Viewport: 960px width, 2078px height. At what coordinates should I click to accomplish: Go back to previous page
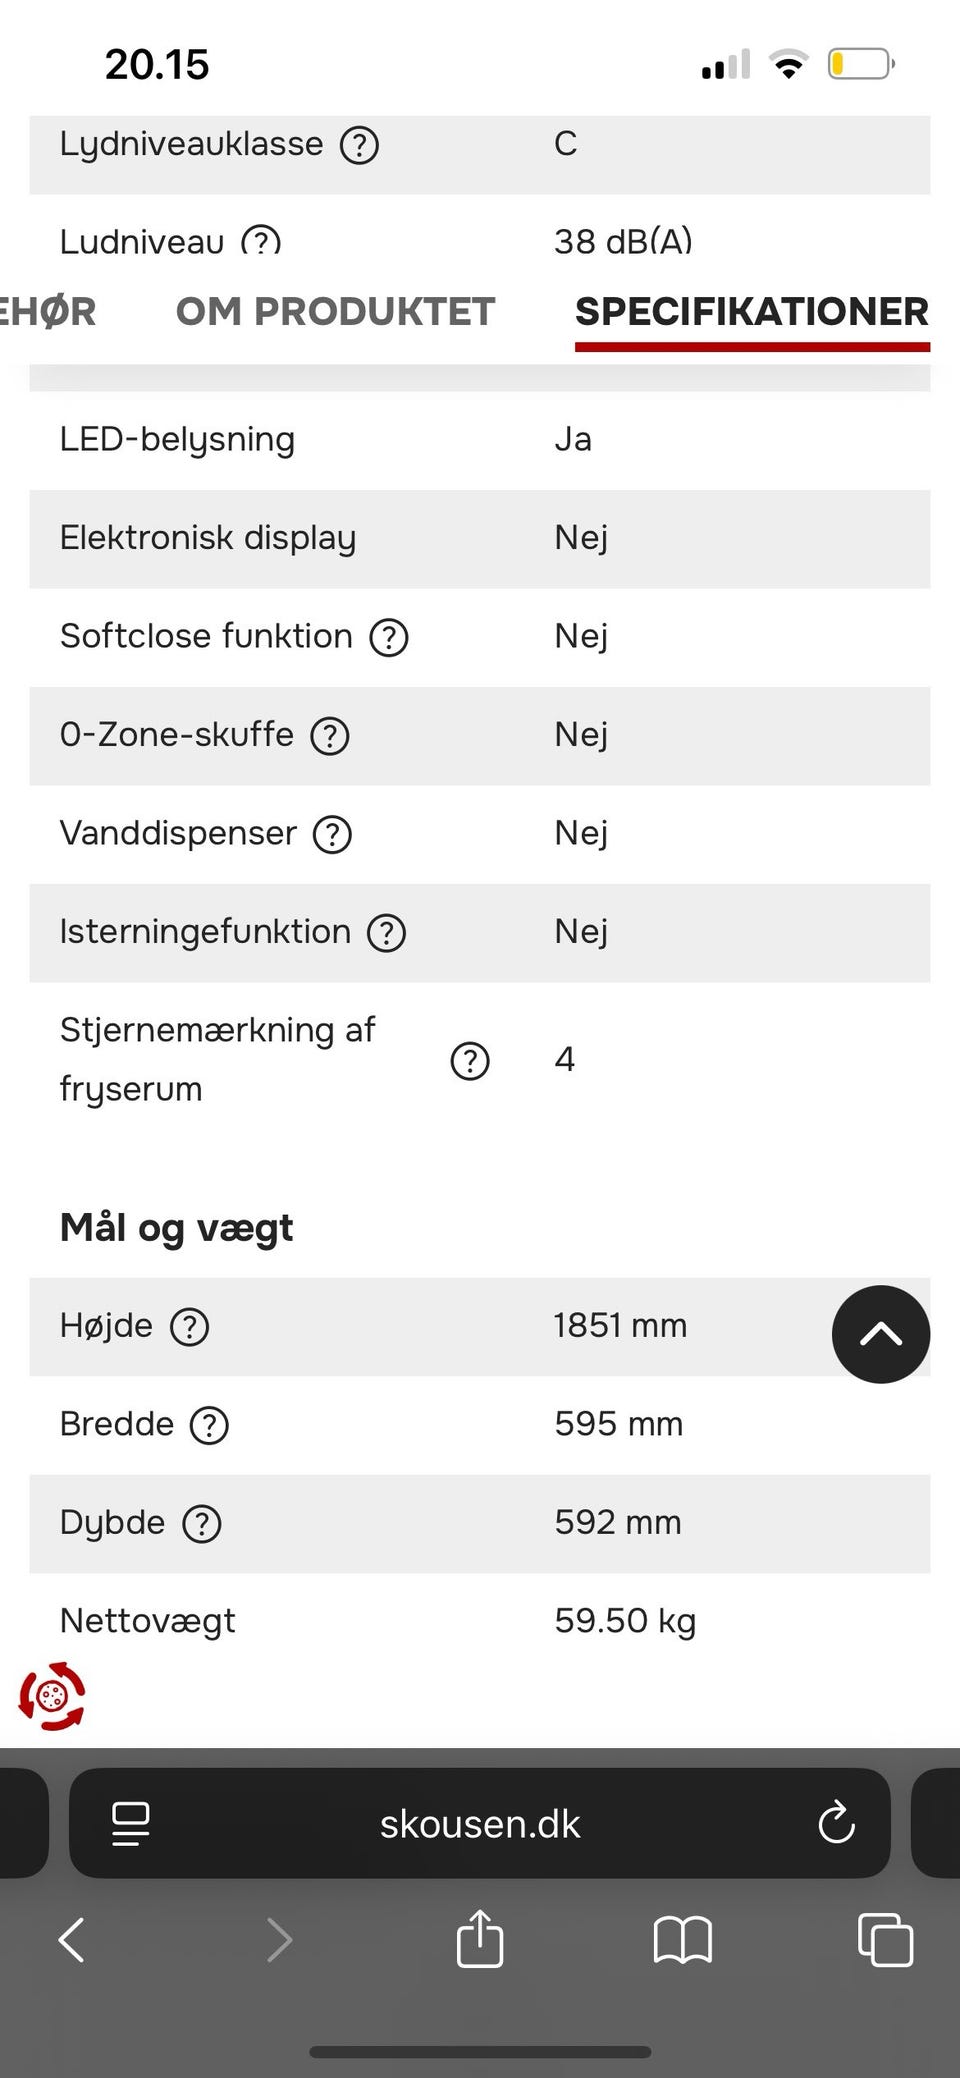point(72,1940)
